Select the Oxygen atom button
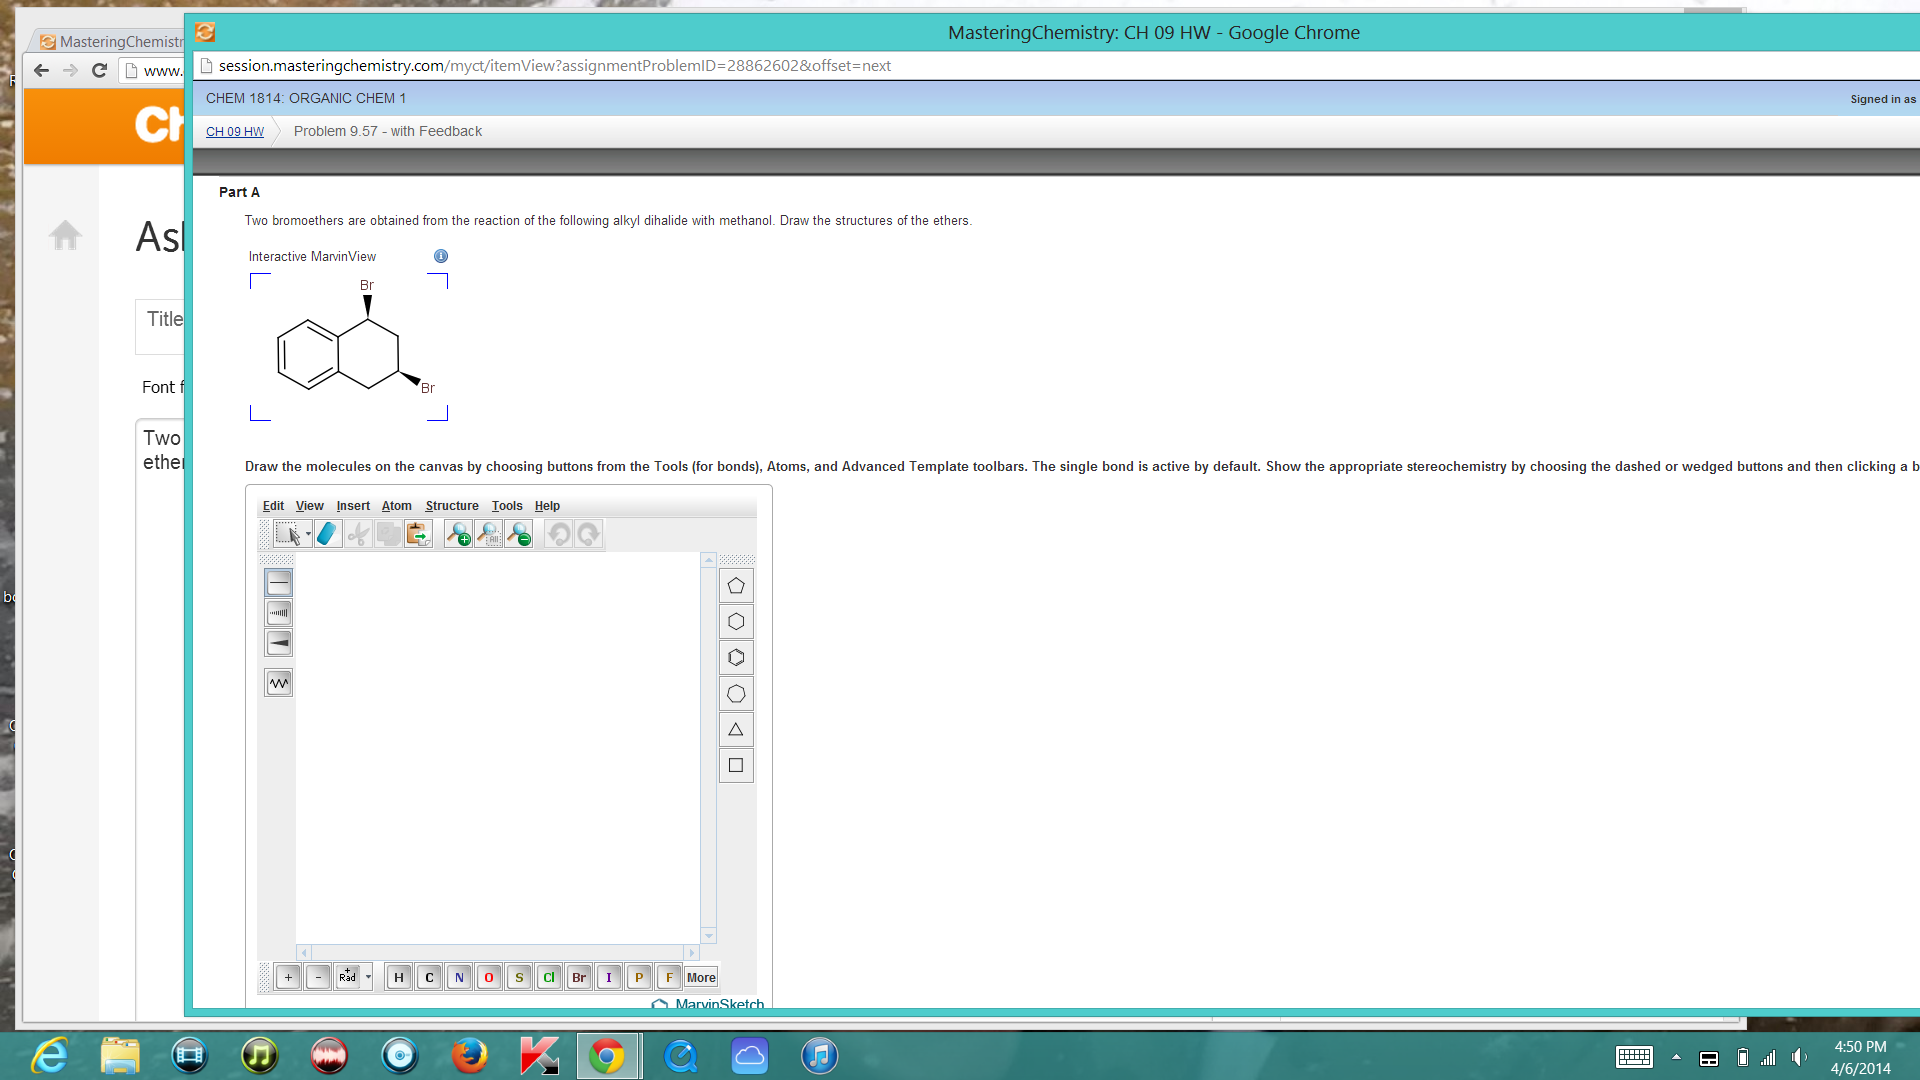The height and width of the screenshot is (1080, 1920). 489,978
